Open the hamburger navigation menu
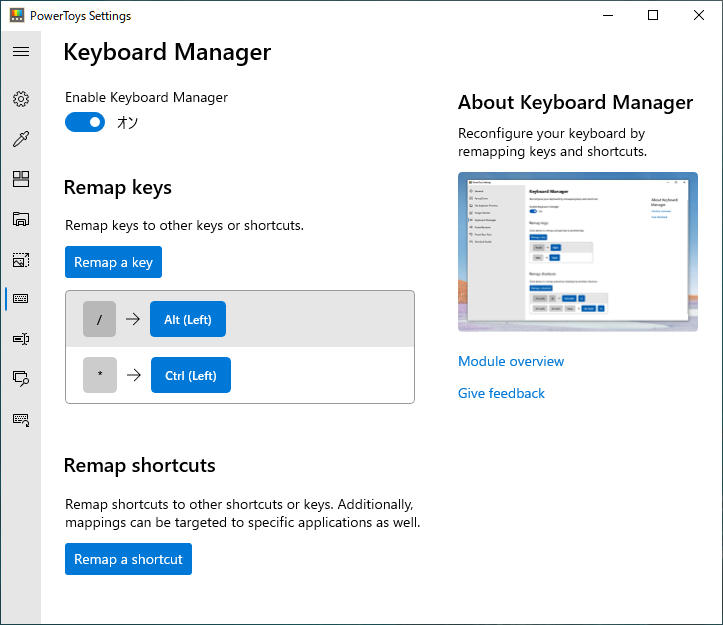Viewport: 723px width, 625px height. click(21, 51)
